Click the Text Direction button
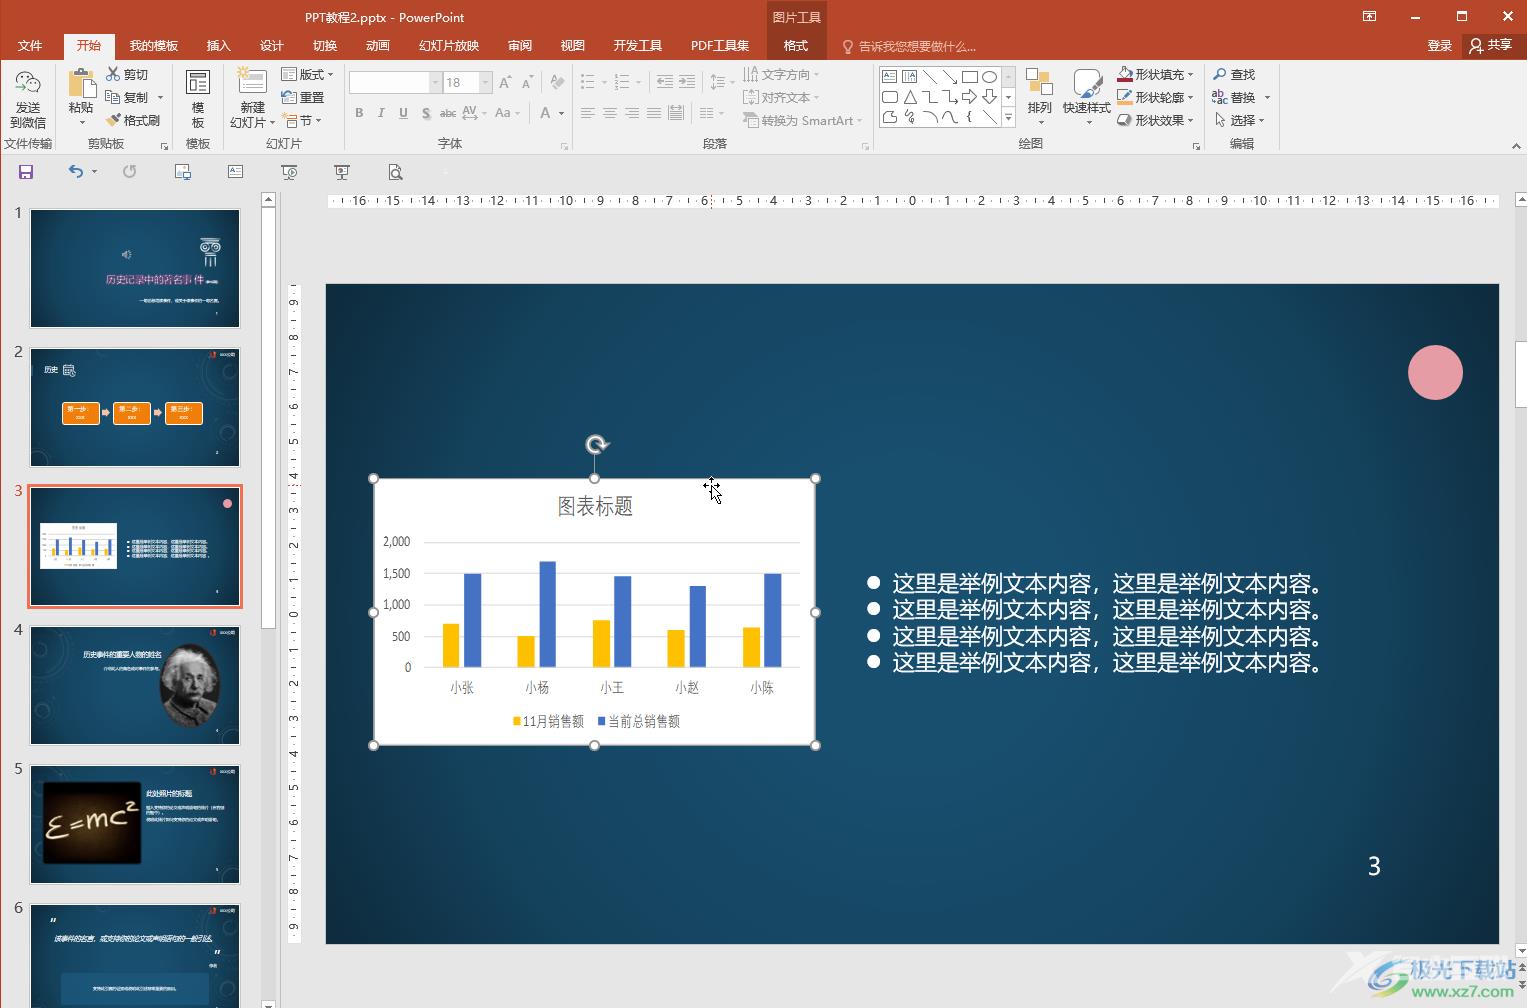The height and width of the screenshot is (1008, 1527). tap(781, 75)
